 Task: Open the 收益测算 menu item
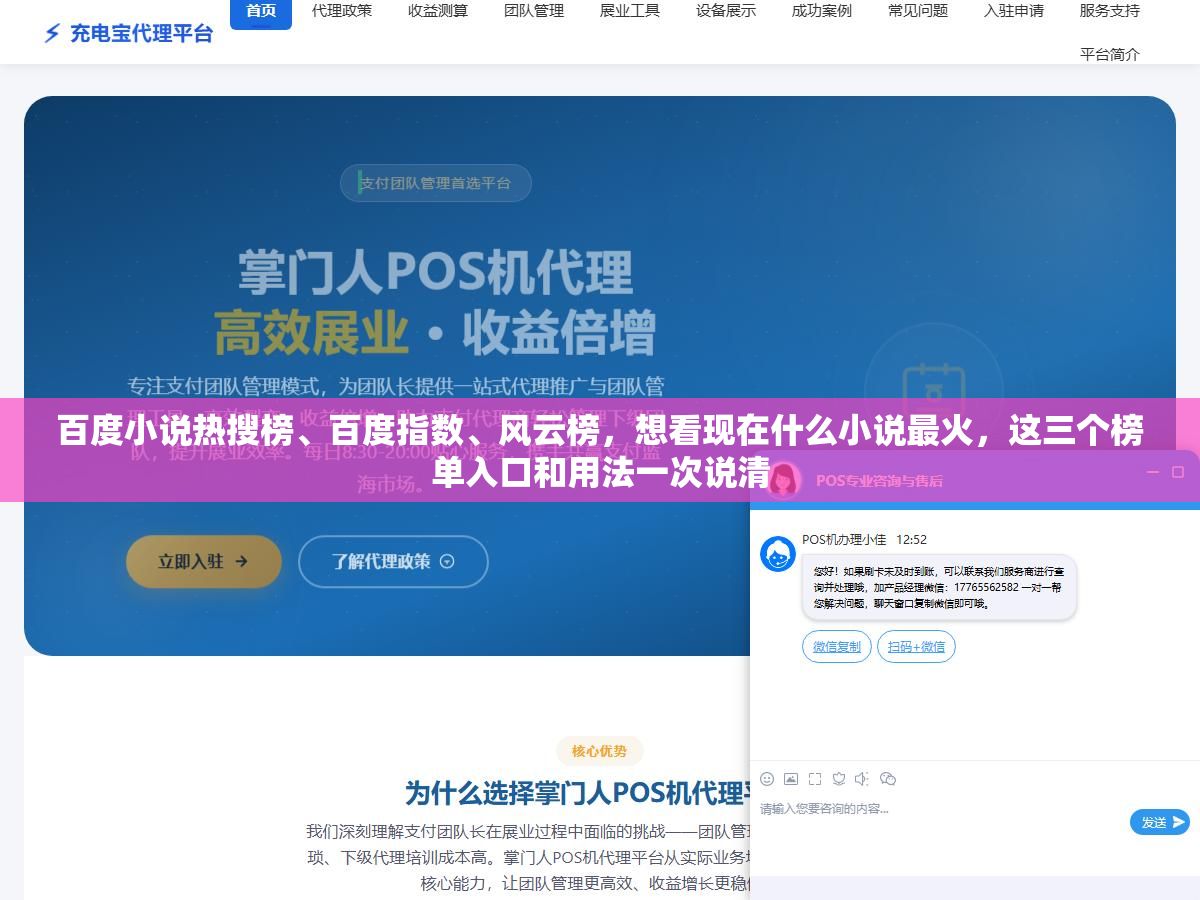pyautogui.click(x=438, y=11)
